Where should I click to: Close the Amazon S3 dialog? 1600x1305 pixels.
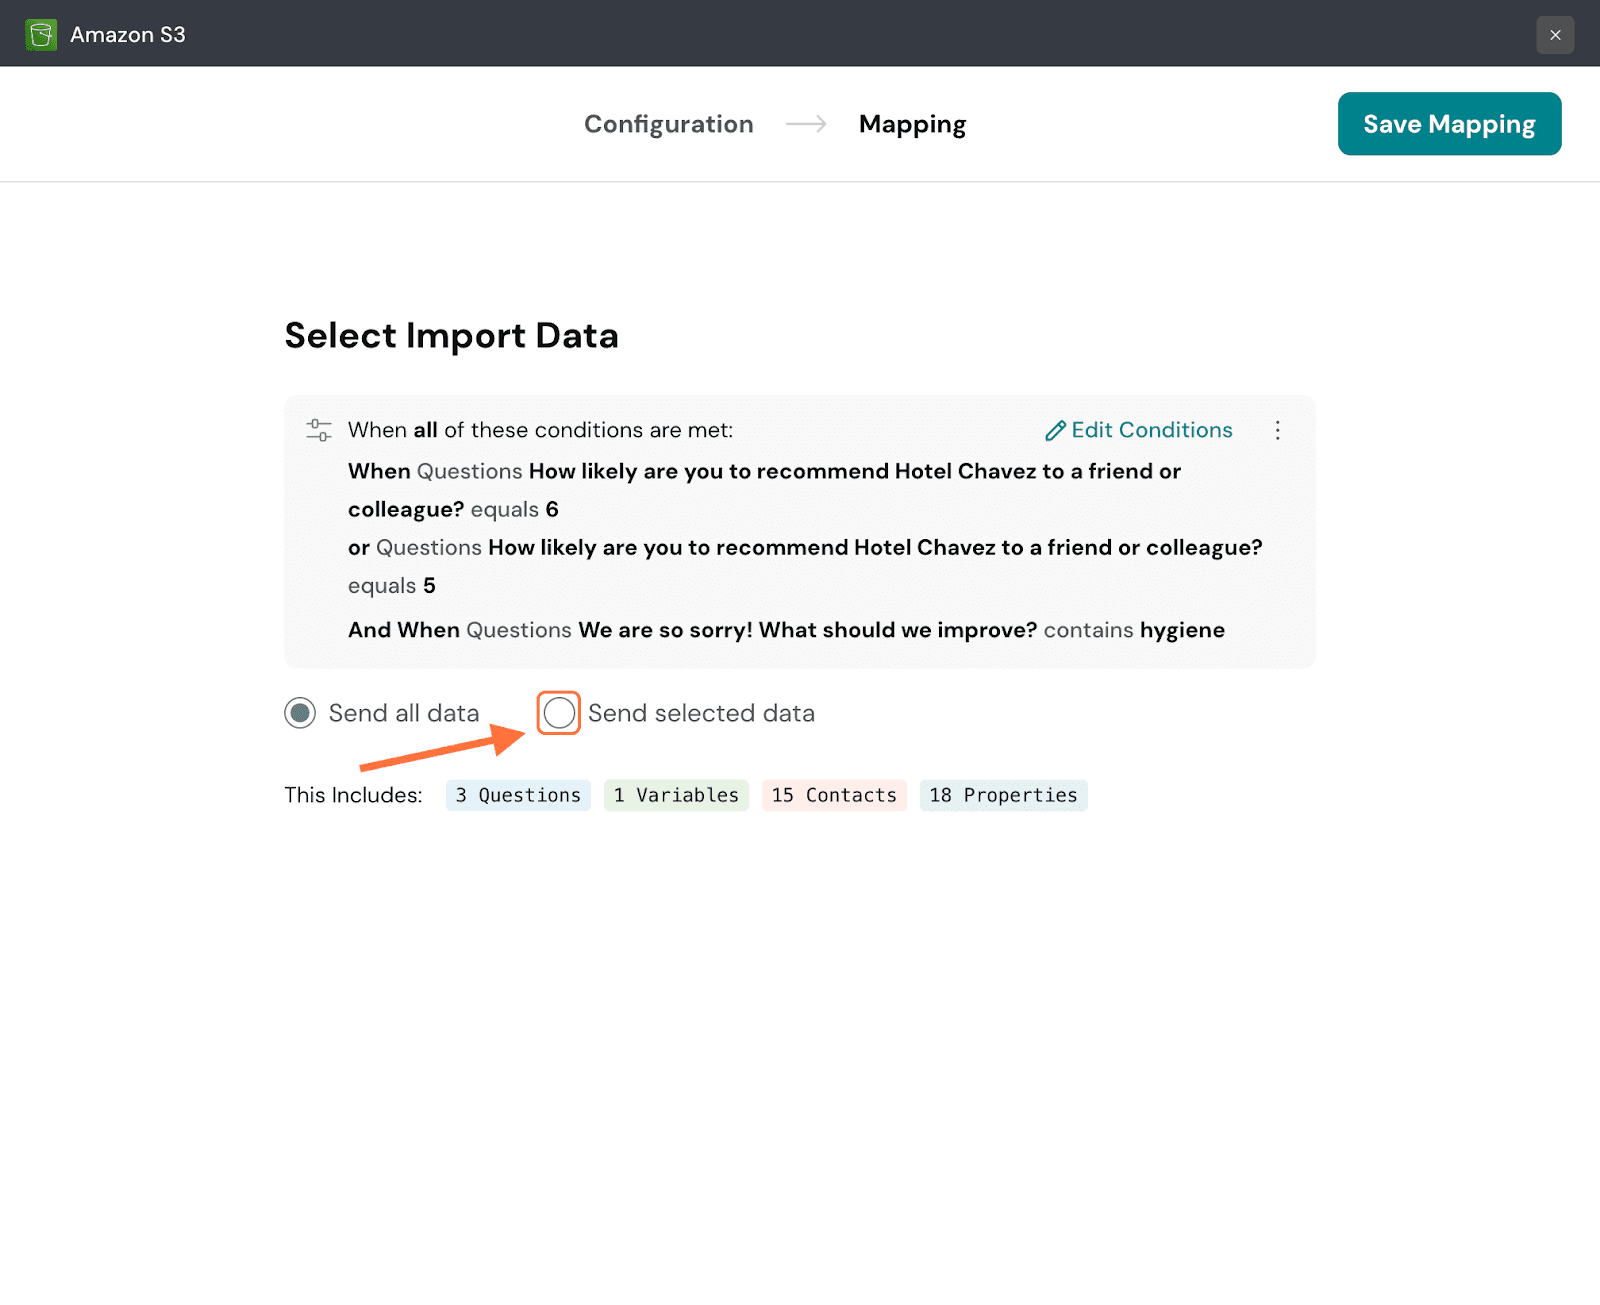point(1554,35)
